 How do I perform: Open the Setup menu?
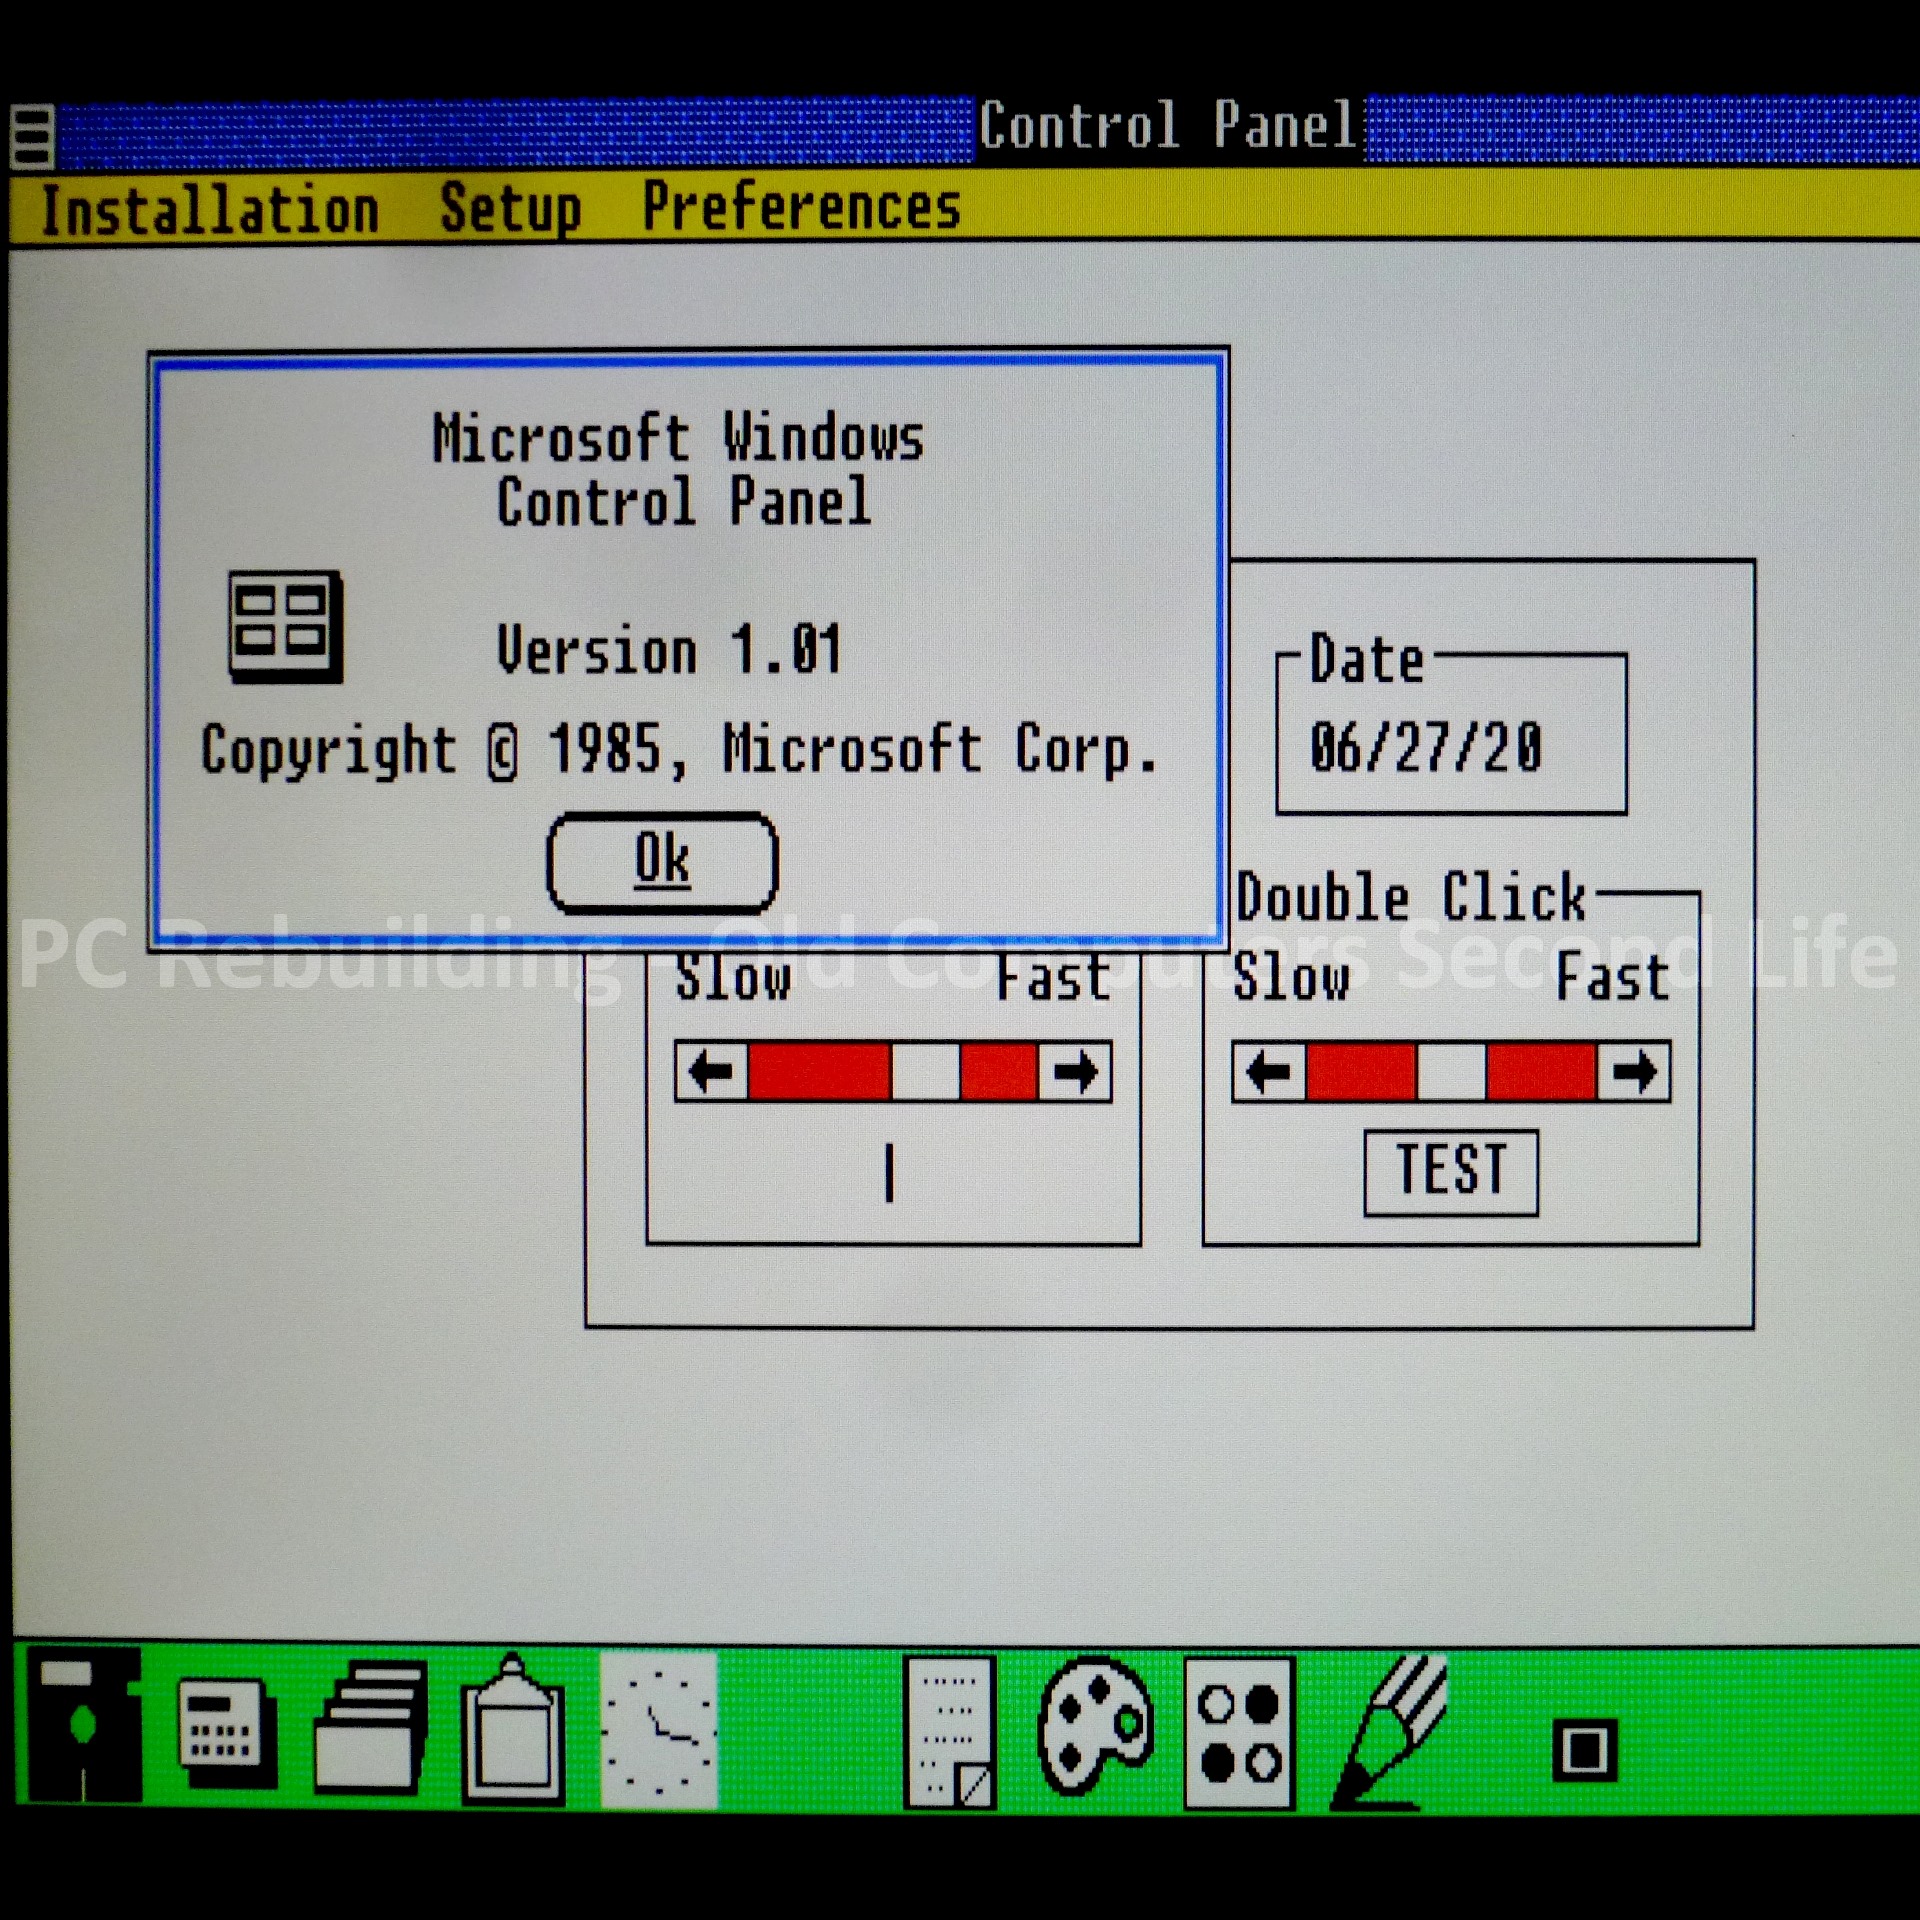pos(510,209)
